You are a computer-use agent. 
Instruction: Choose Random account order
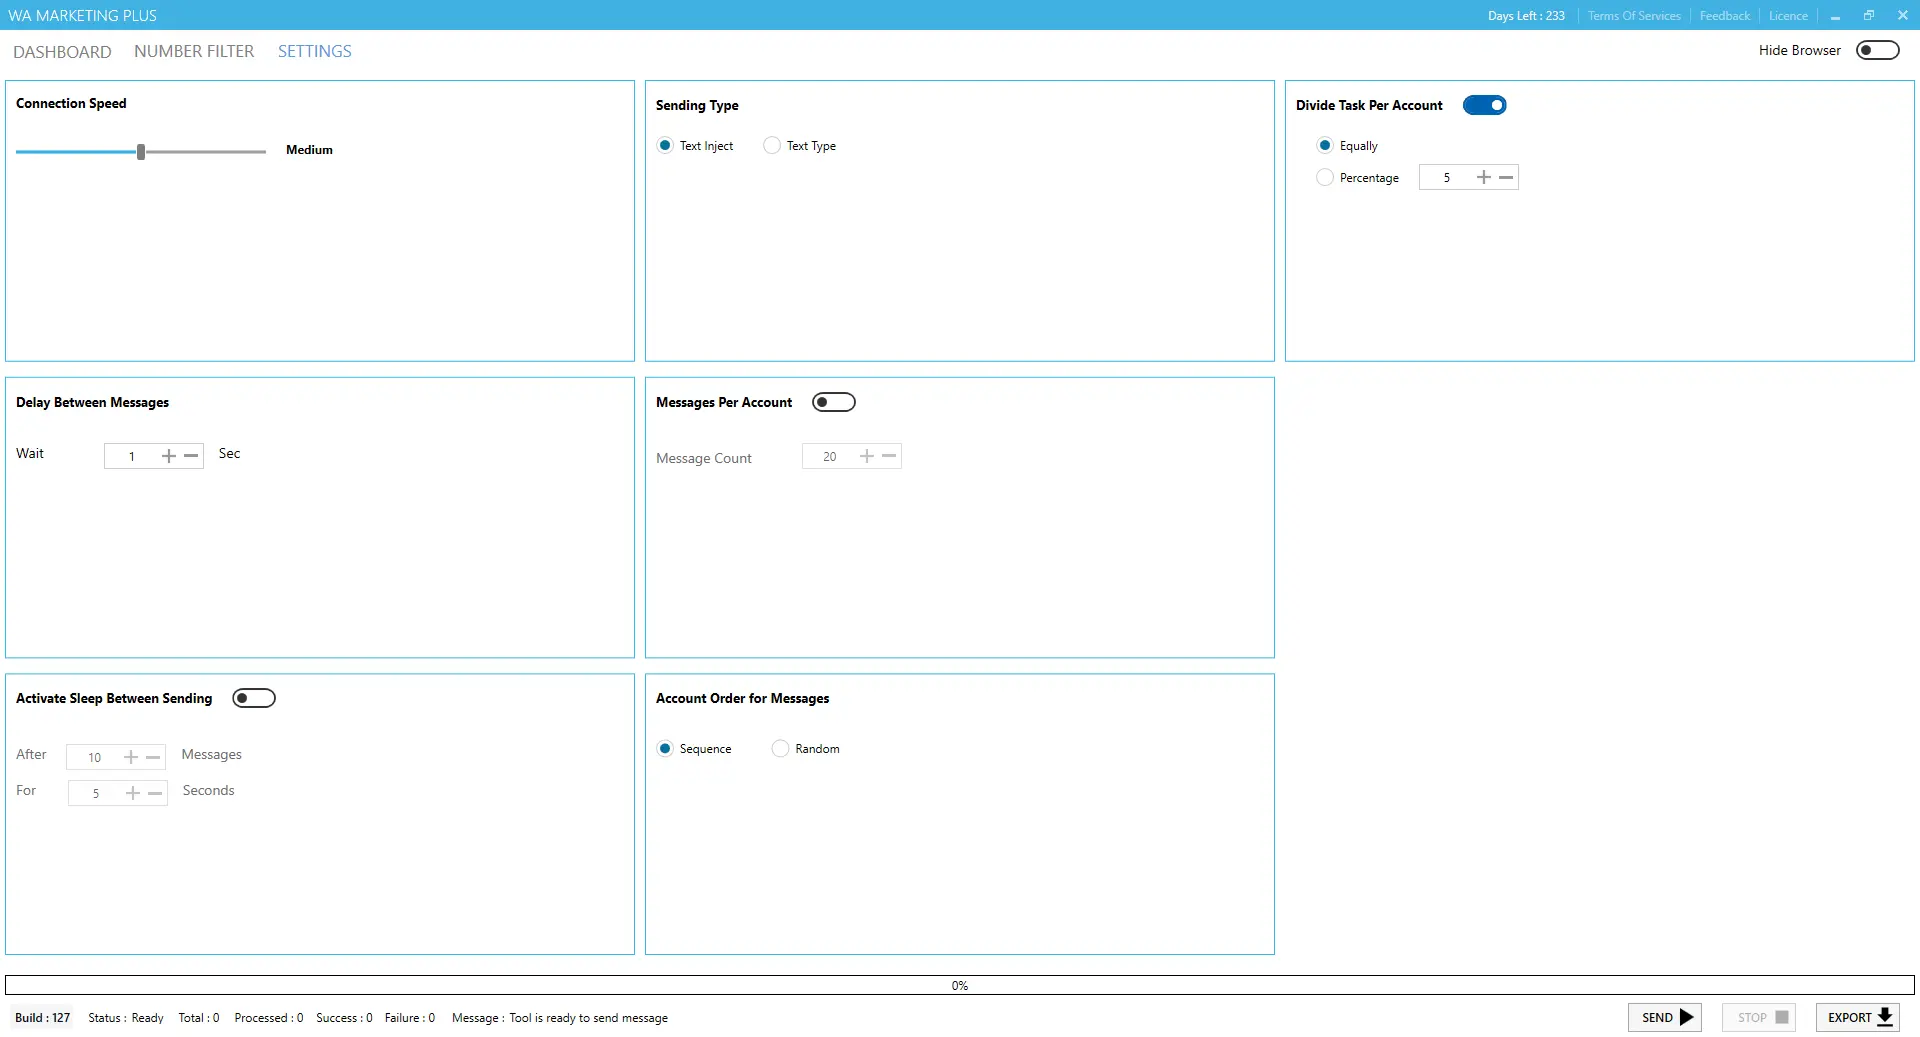tap(780, 748)
